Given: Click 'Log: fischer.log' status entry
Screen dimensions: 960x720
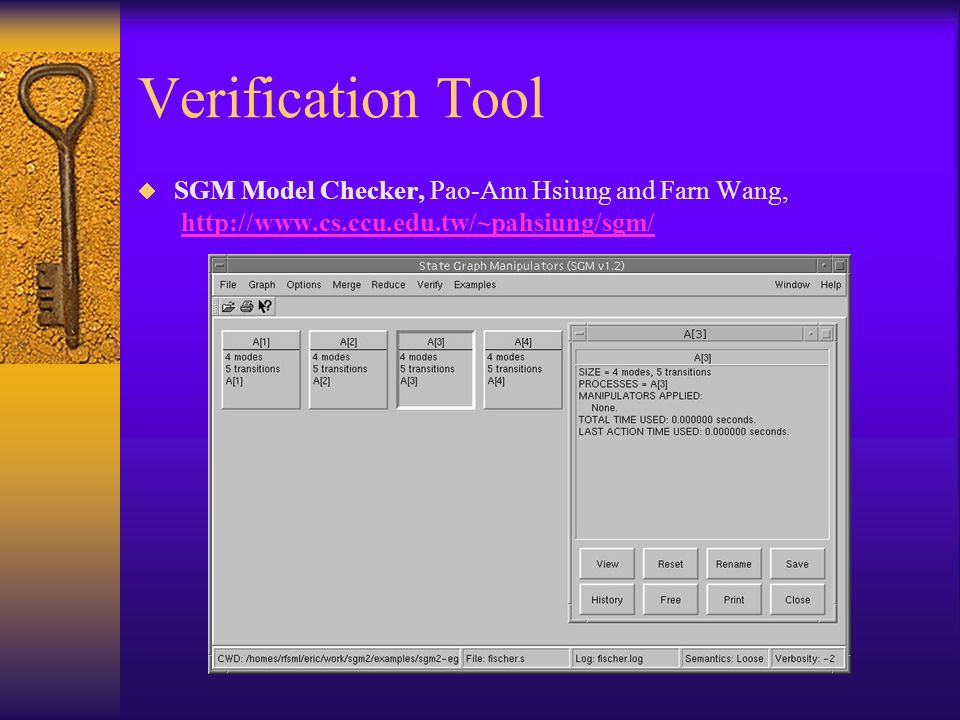Looking at the screenshot, I should pyautogui.click(x=625, y=659).
